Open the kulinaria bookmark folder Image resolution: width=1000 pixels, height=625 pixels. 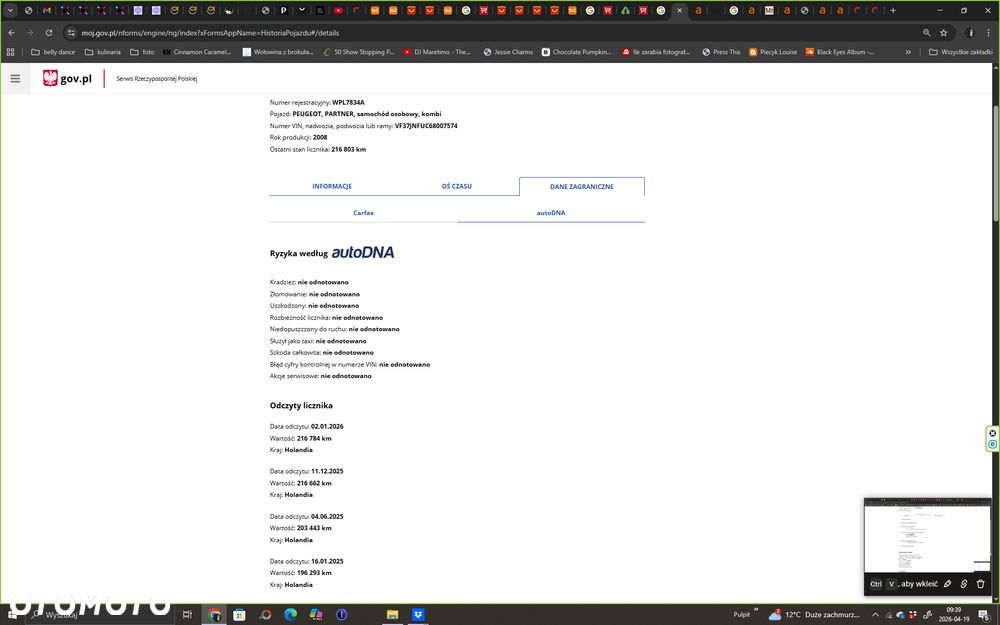tap(103, 52)
